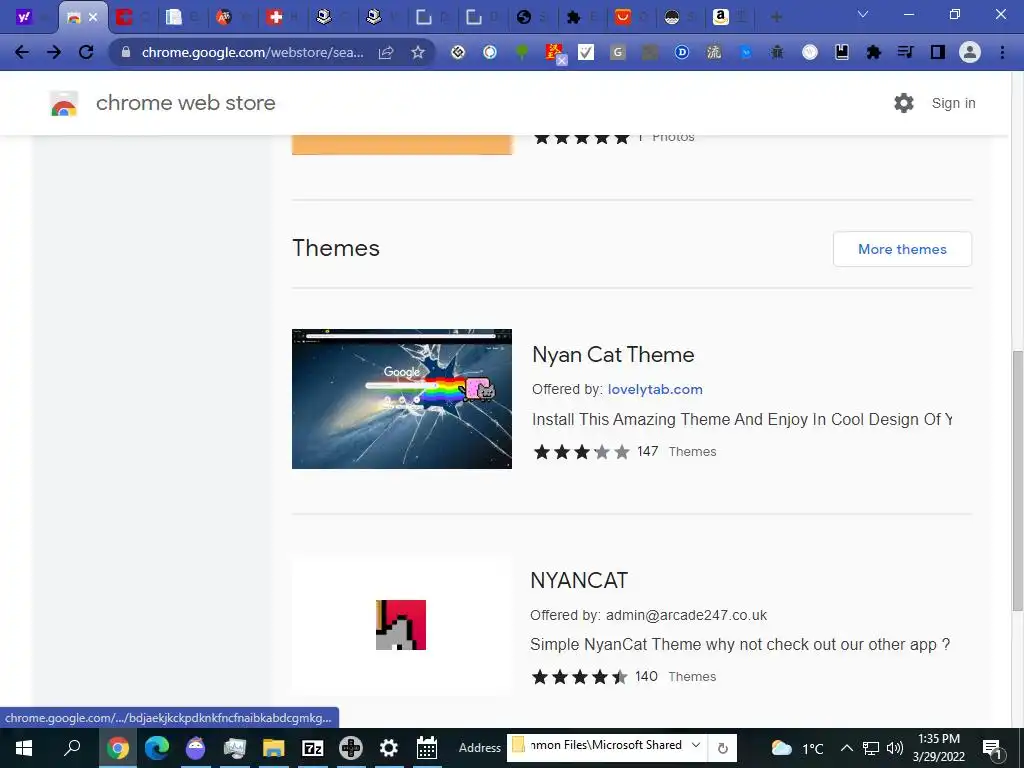Switch to the puzzle-piece extensions tab
Viewport: 1024px width, 768px height.
click(573, 17)
